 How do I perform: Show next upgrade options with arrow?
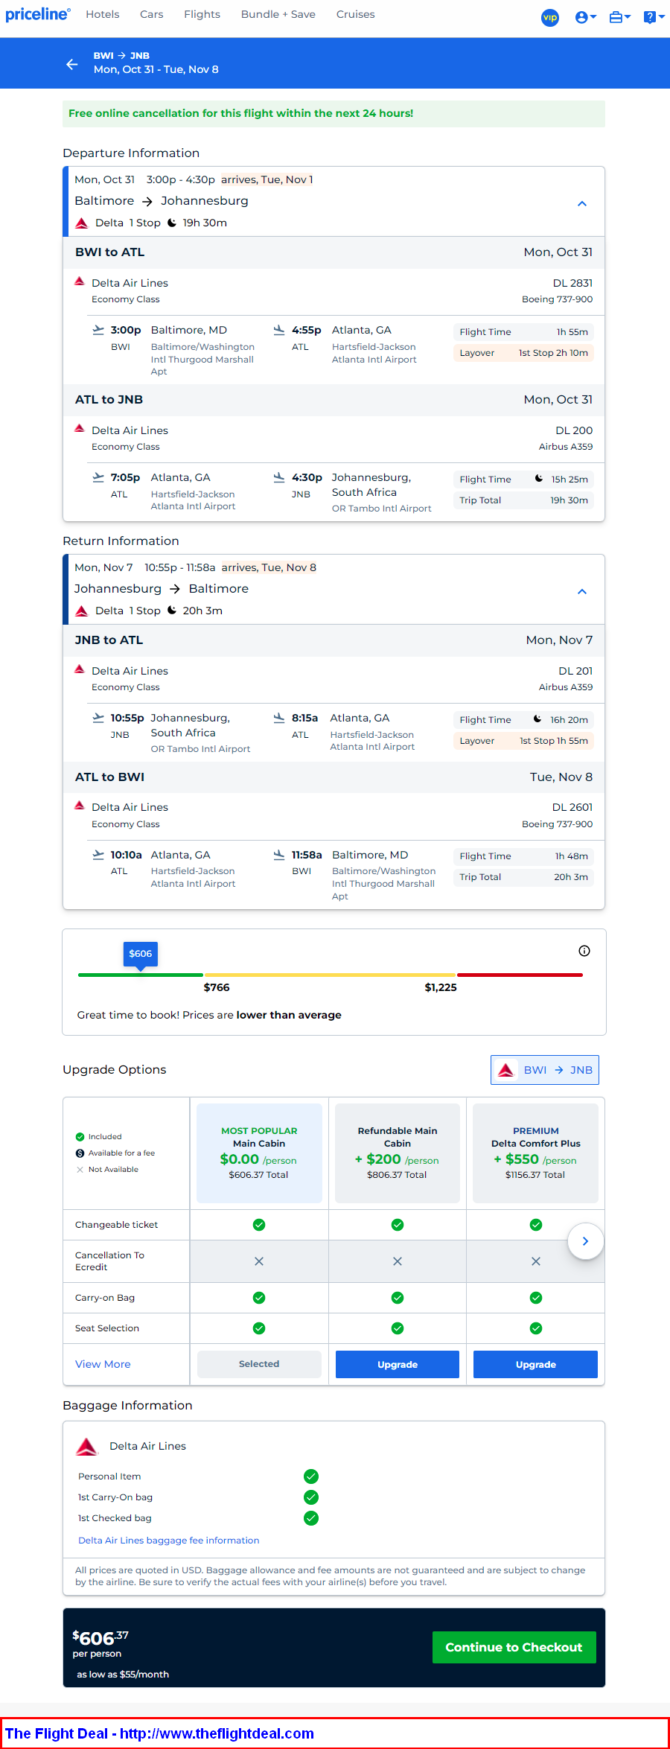click(x=585, y=1241)
